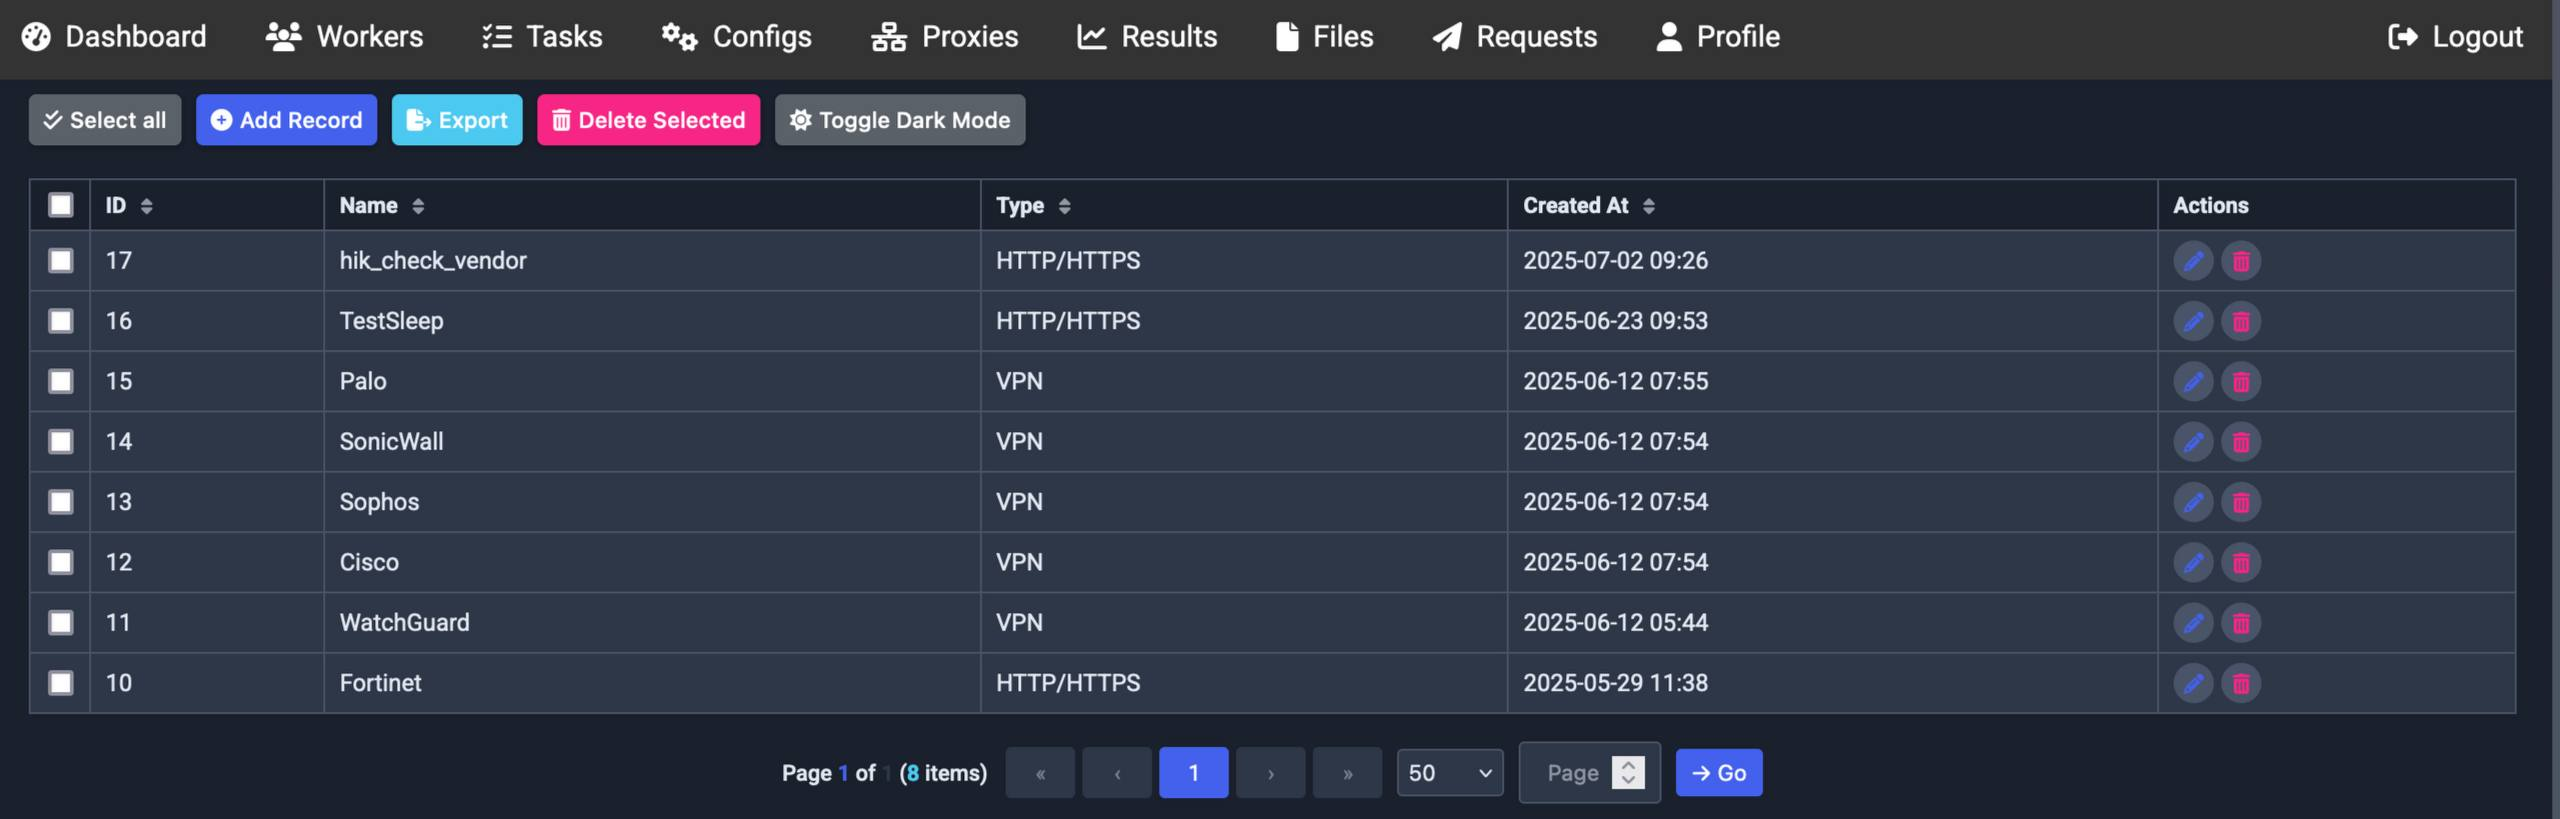Click the pencil edit icon for Palo
2560x819 pixels.
point(2192,381)
